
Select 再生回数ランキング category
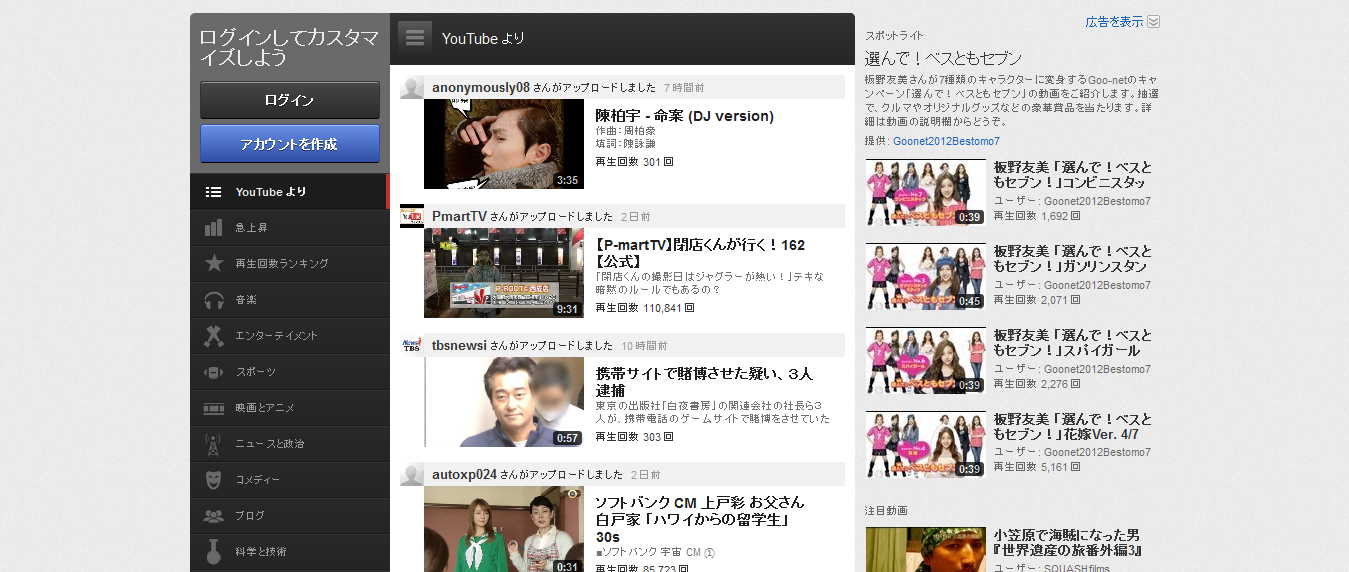tap(288, 264)
